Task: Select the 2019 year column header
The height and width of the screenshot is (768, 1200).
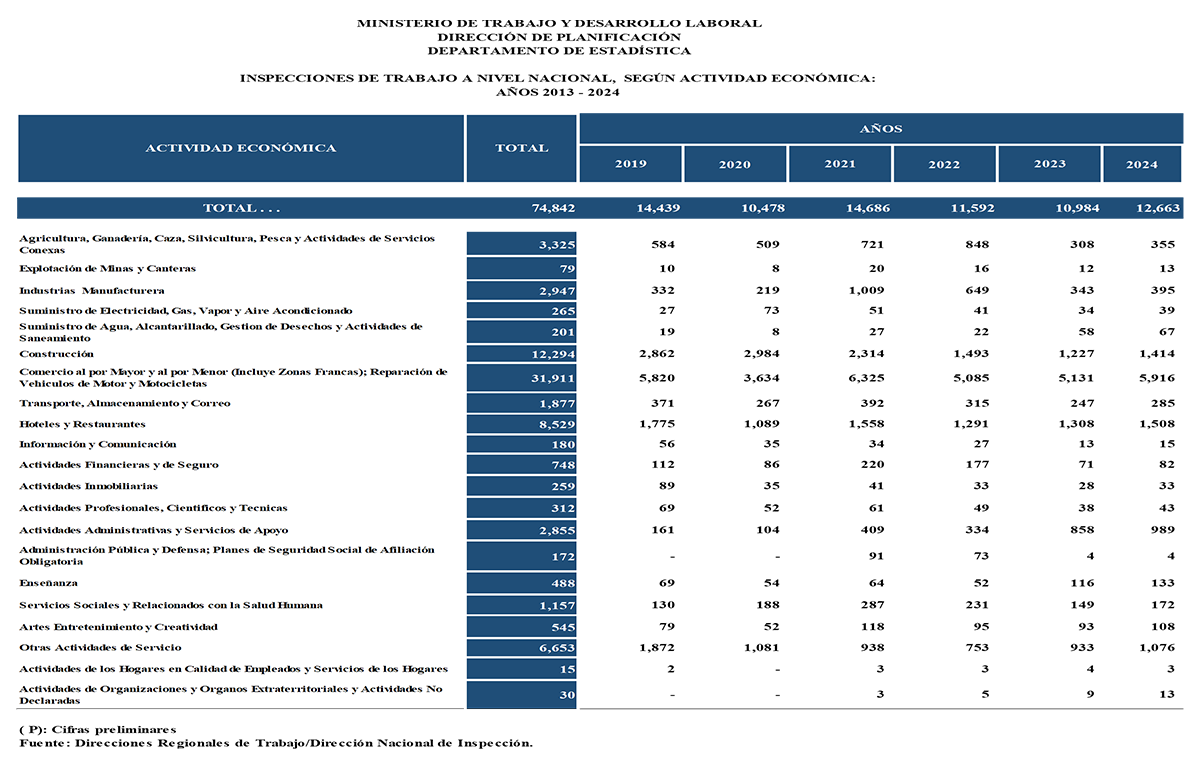Action: [630, 164]
